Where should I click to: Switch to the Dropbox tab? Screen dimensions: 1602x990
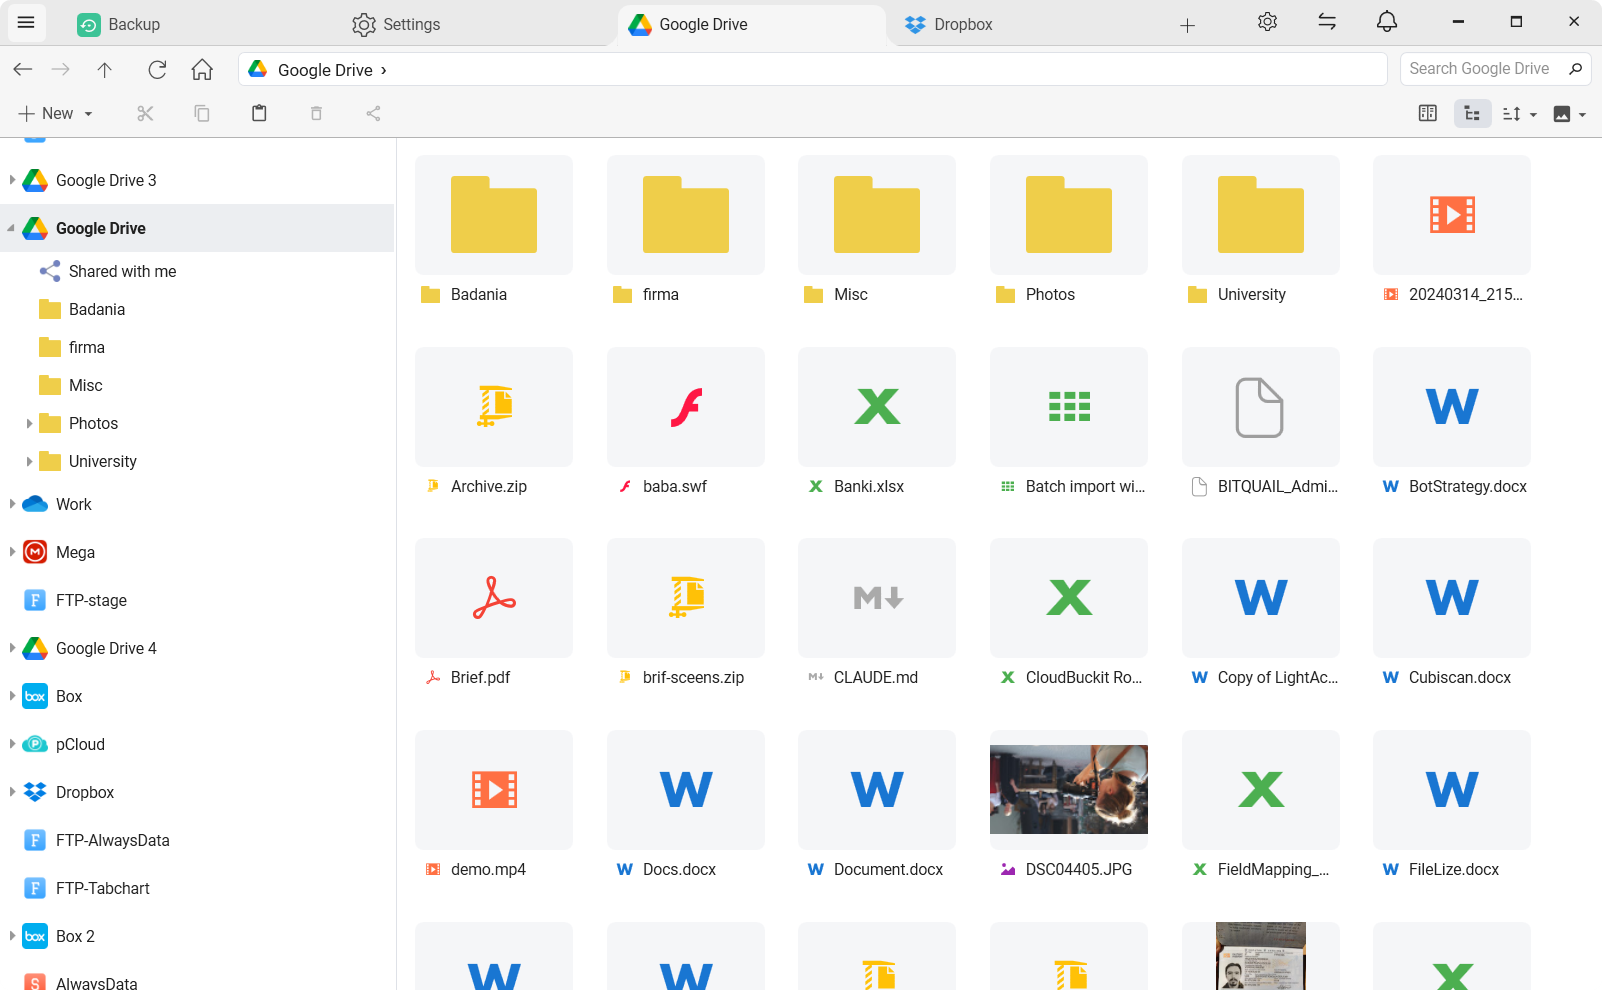coord(949,25)
